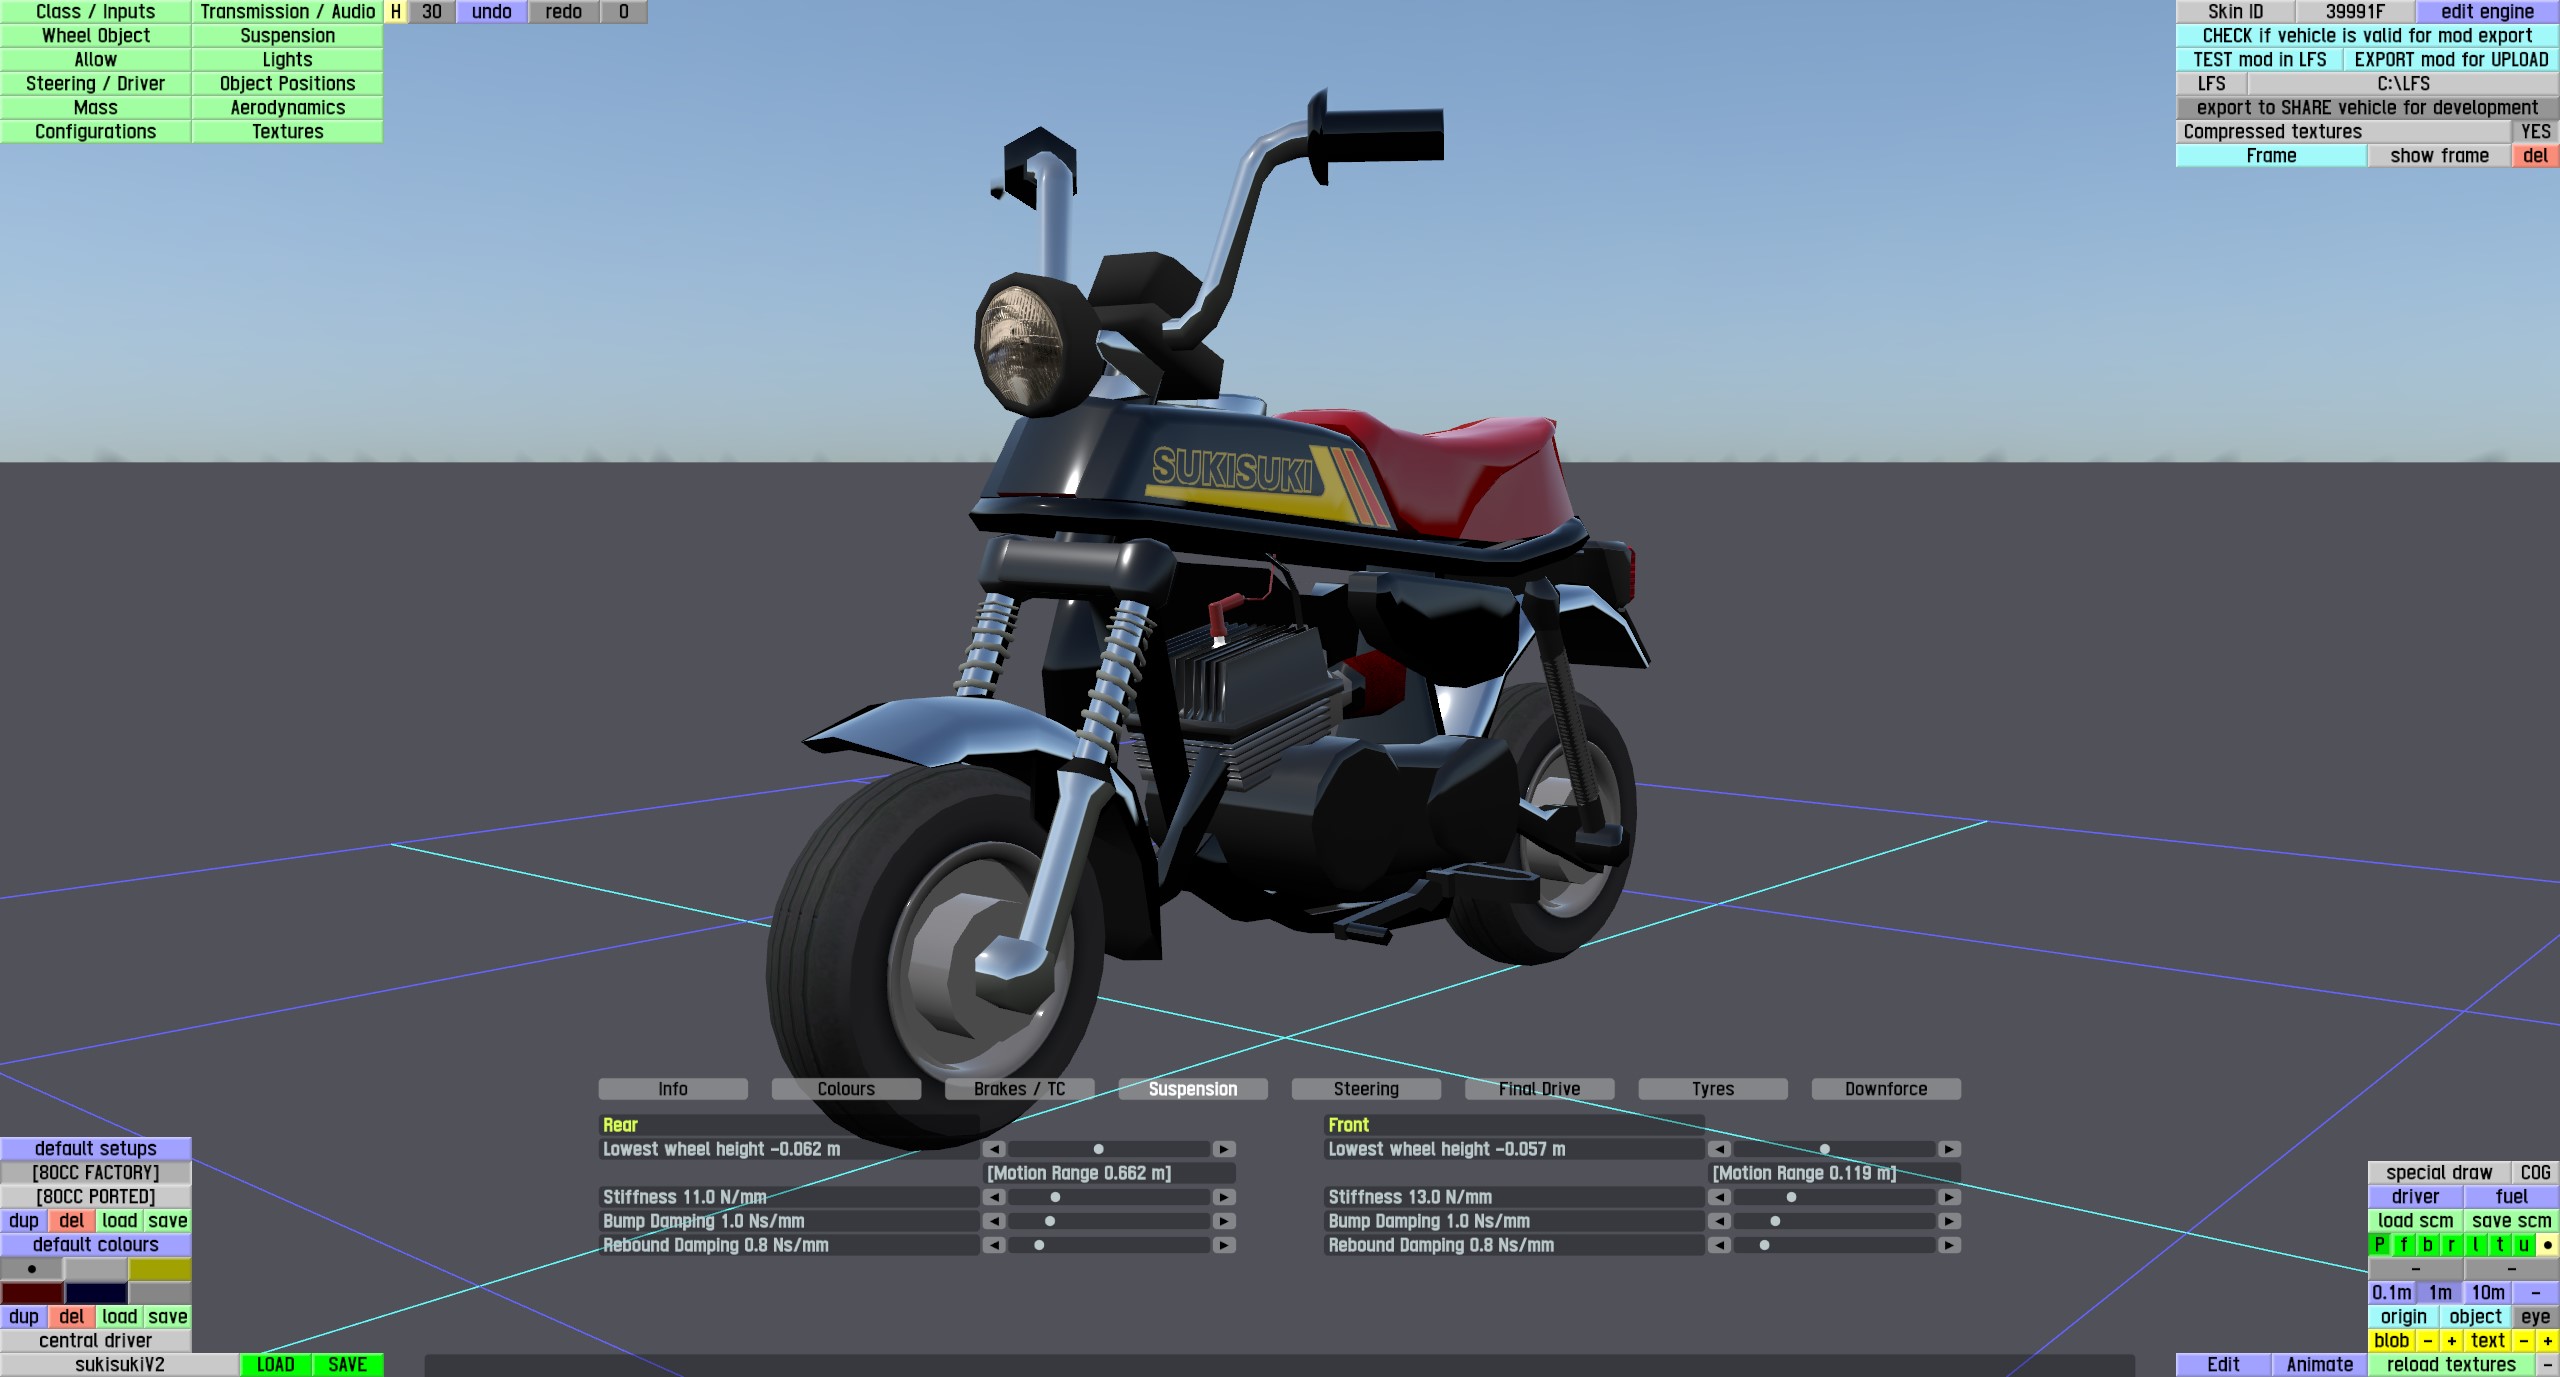Open the Aerodynamics section
Viewport: 2560px width, 1377px height.
tap(287, 108)
